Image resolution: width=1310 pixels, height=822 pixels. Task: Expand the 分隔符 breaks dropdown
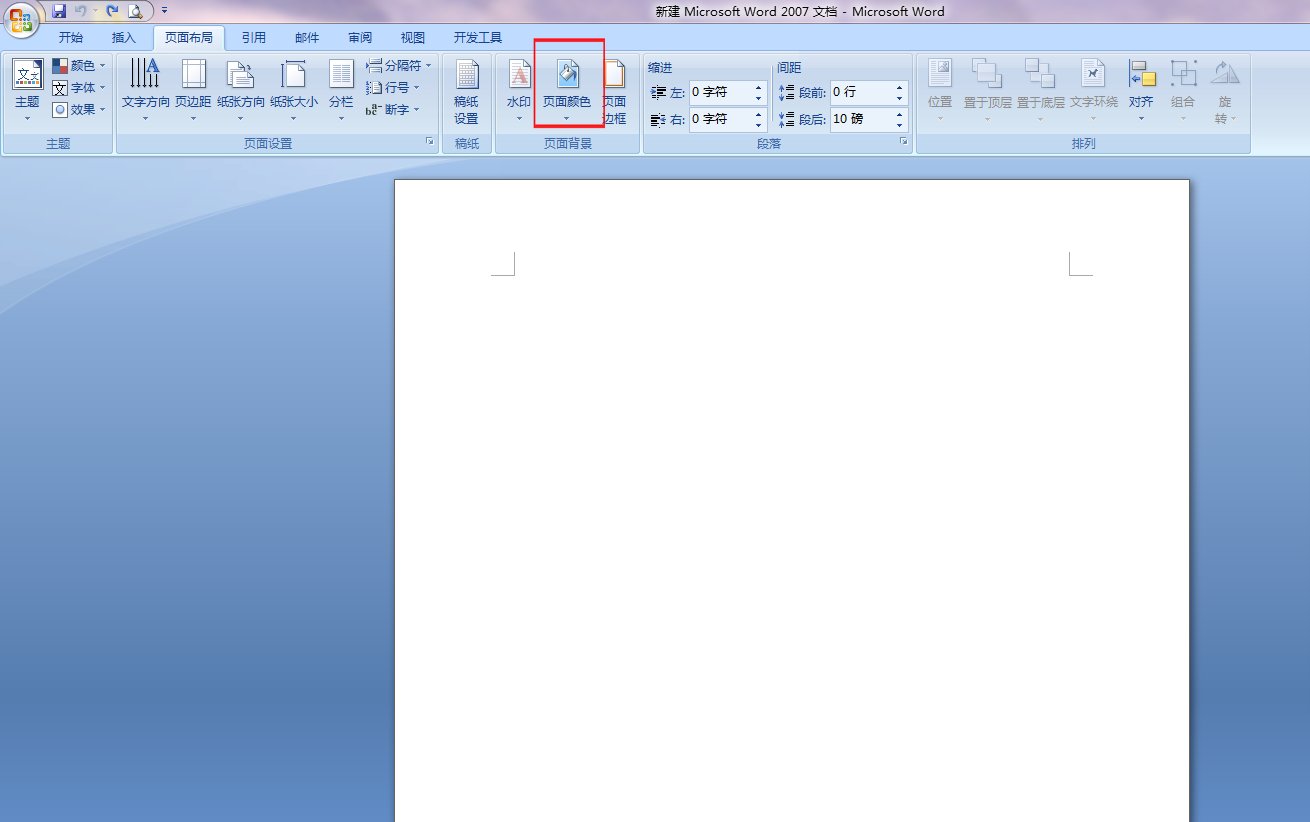point(399,66)
